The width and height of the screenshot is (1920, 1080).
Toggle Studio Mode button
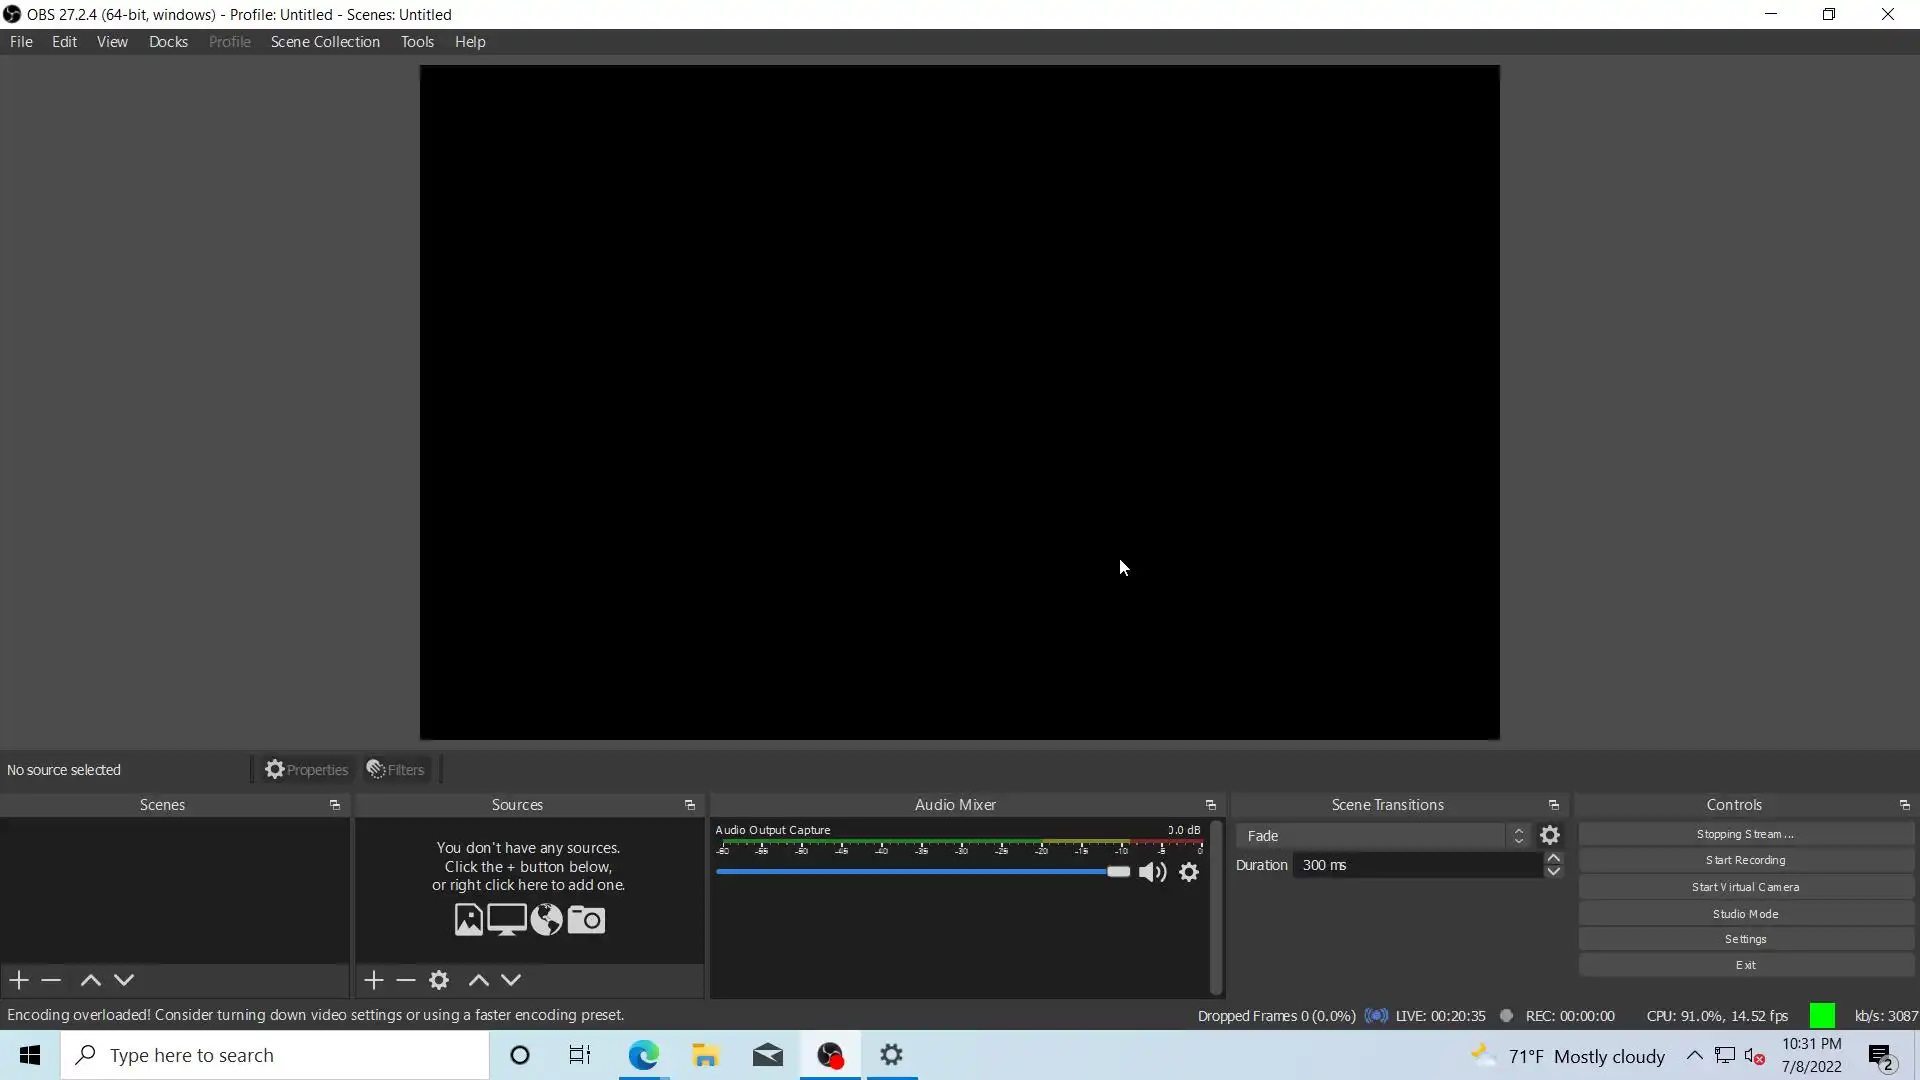pos(1745,913)
